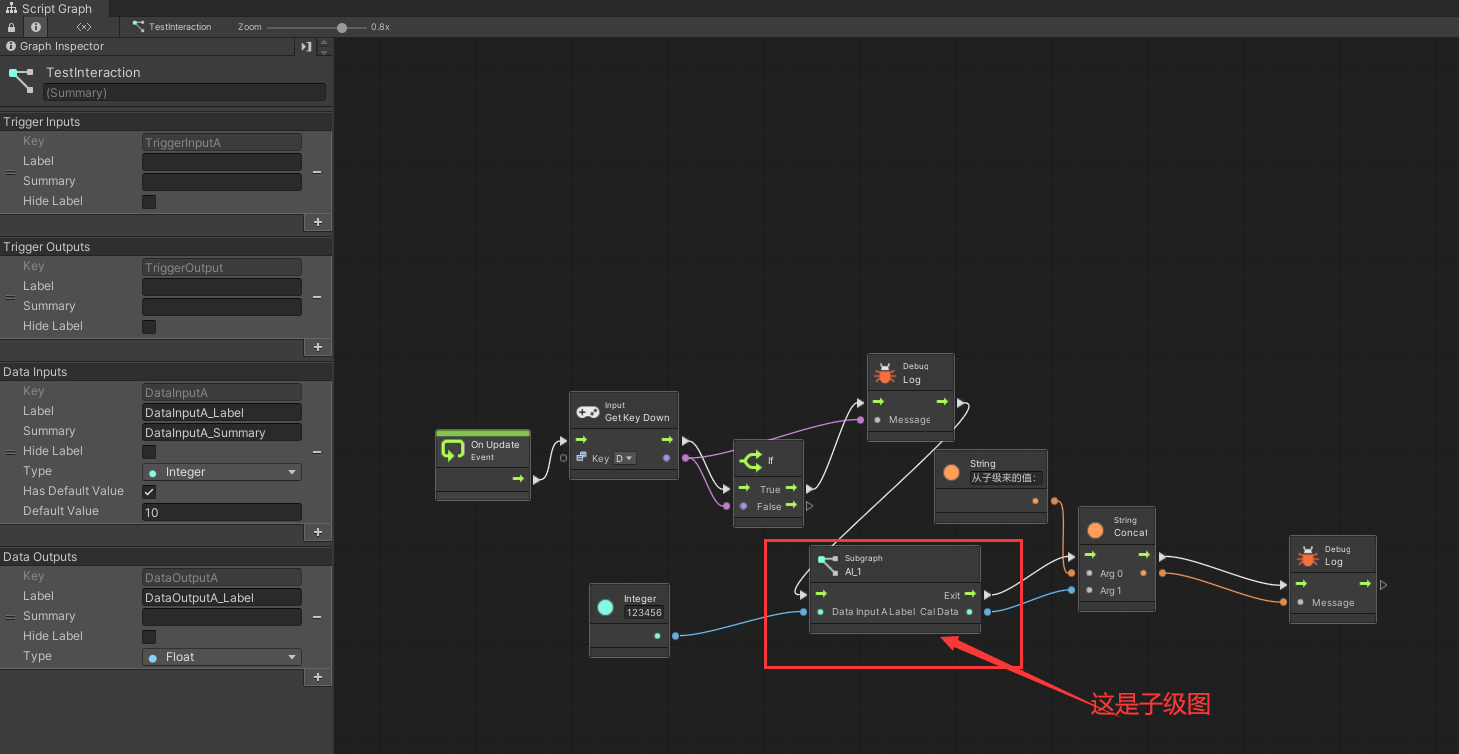This screenshot has height=754, width=1459.
Task: Click the orange String Concat icon
Action: click(x=1095, y=530)
